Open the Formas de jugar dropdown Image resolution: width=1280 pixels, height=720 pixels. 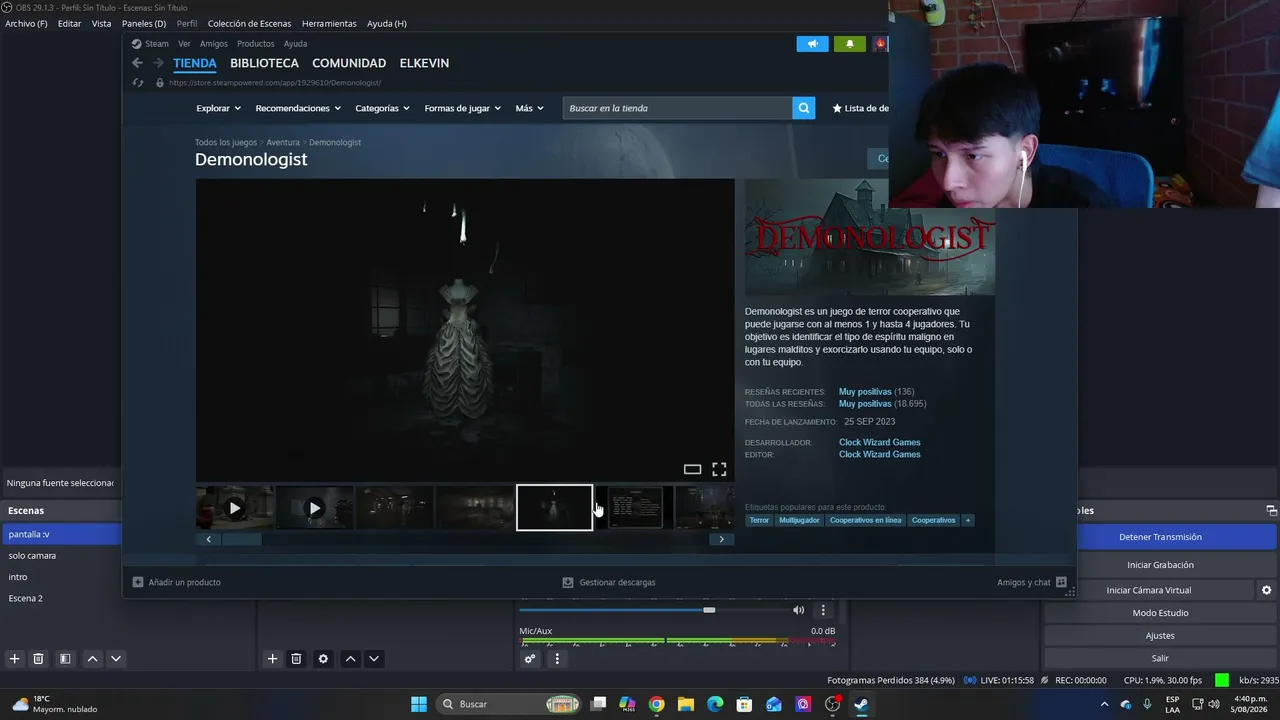pos(463,108)
